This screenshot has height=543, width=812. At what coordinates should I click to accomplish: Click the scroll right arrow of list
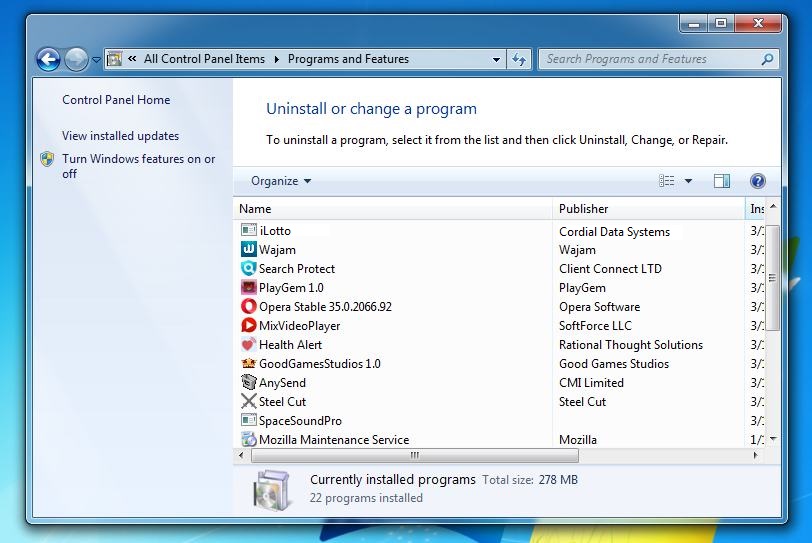(x=756, y=456)
